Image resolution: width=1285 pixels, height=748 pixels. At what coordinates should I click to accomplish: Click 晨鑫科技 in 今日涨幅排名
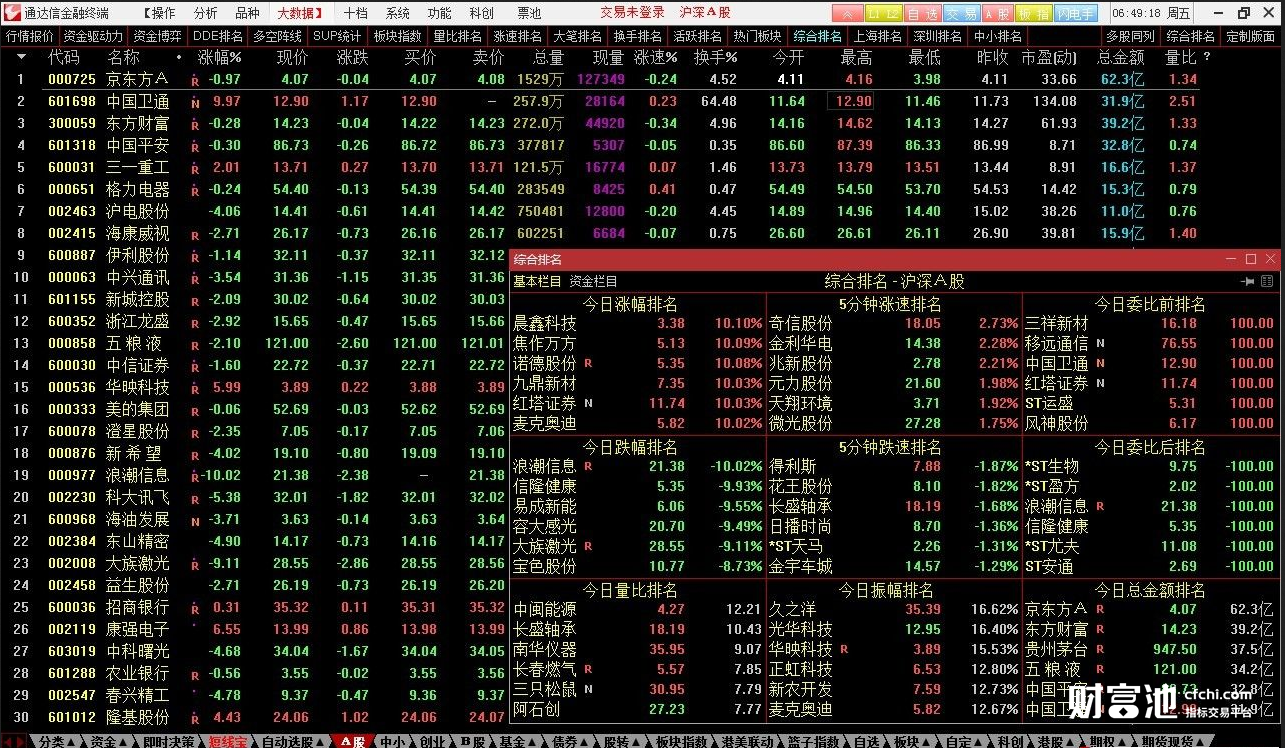point(545,324)
